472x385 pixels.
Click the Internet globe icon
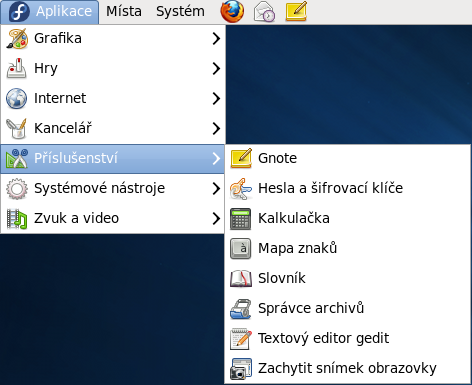point(17,98)
